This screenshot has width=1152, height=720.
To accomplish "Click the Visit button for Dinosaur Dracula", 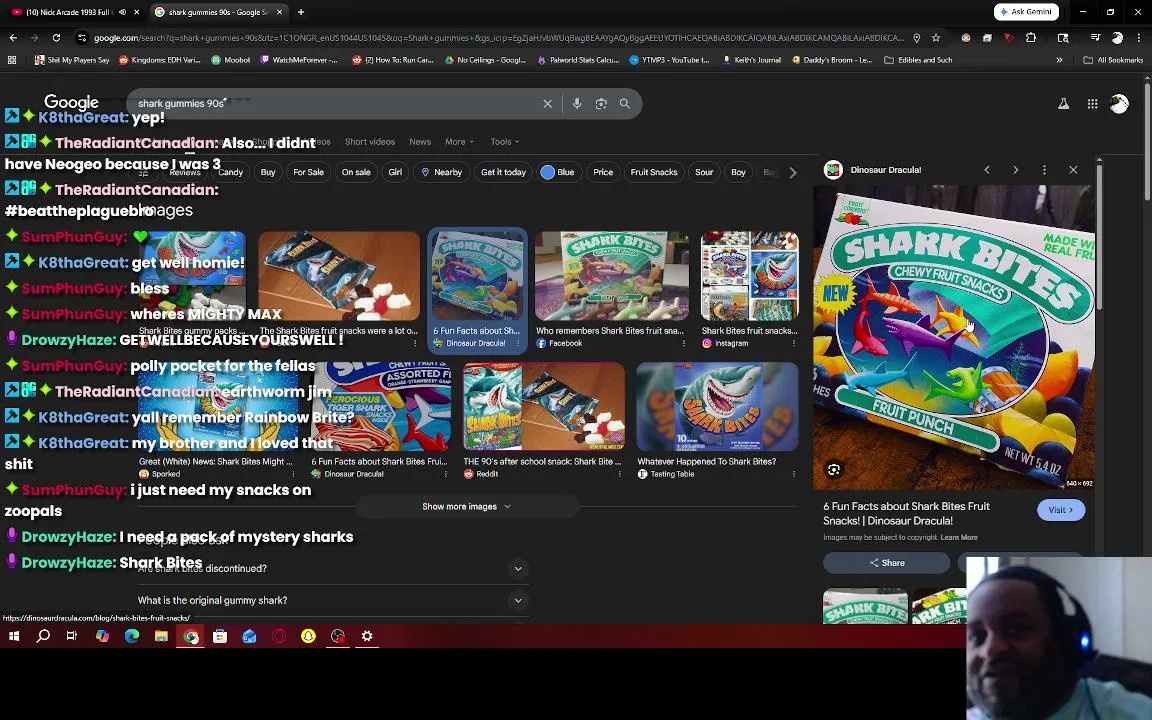I will coord(1061,510).
